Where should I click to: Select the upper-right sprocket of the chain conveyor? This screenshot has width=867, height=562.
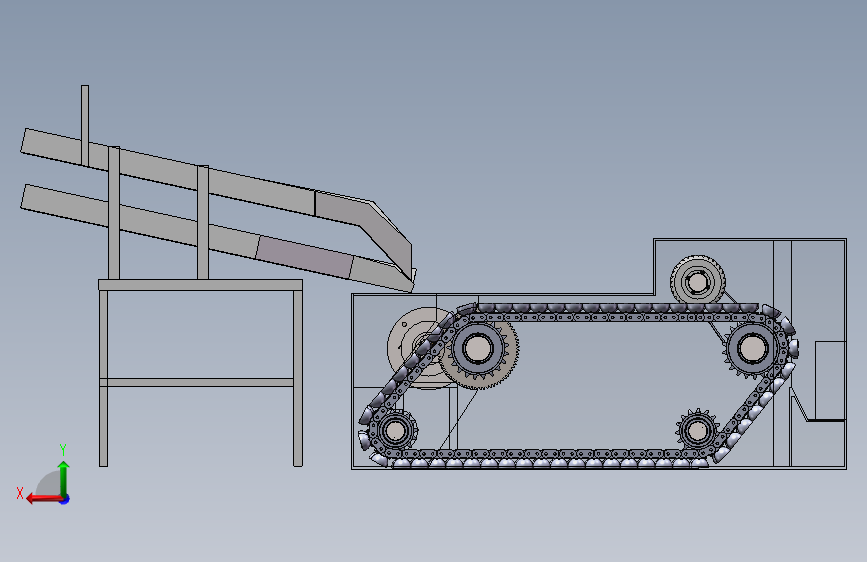pyautogui.click(x=751, y=348)
